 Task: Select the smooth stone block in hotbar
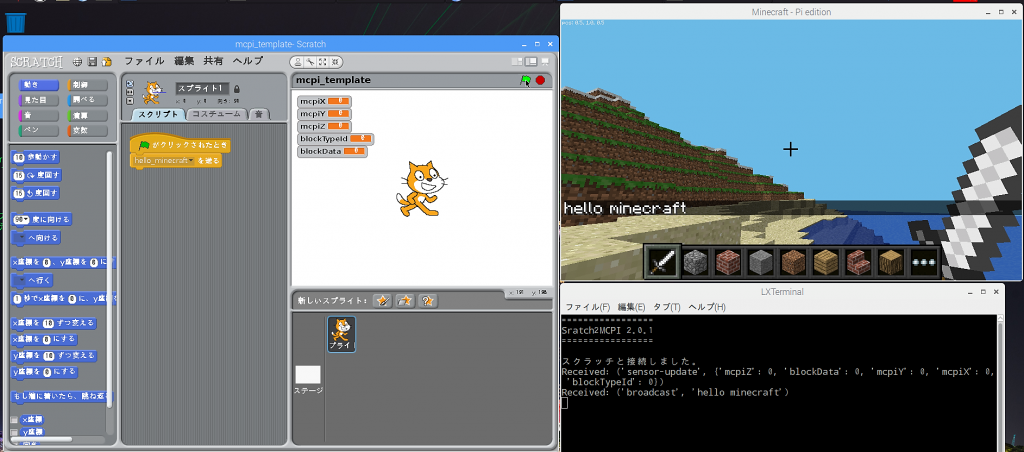[761, 263]
